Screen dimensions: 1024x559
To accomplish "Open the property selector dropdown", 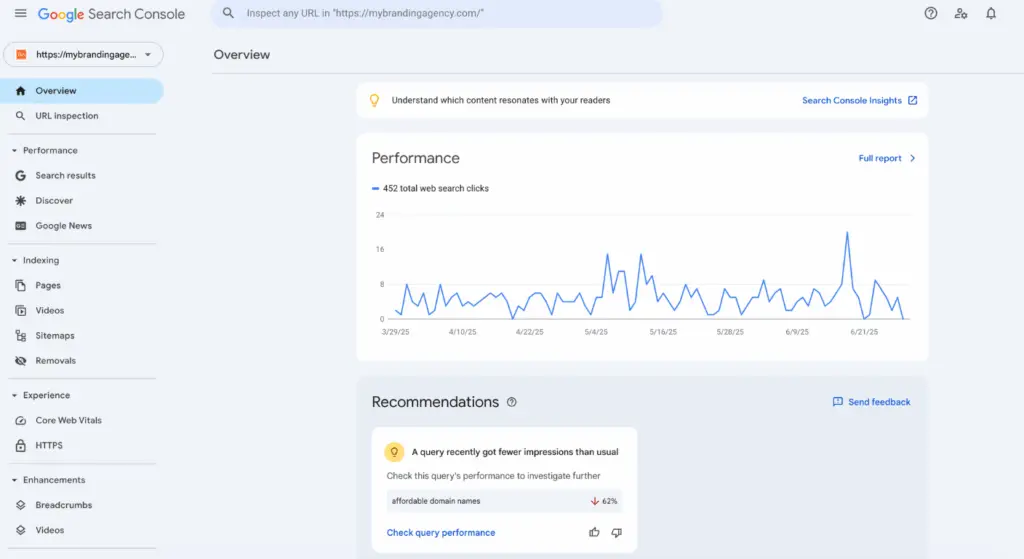I will tap(83, 54).
